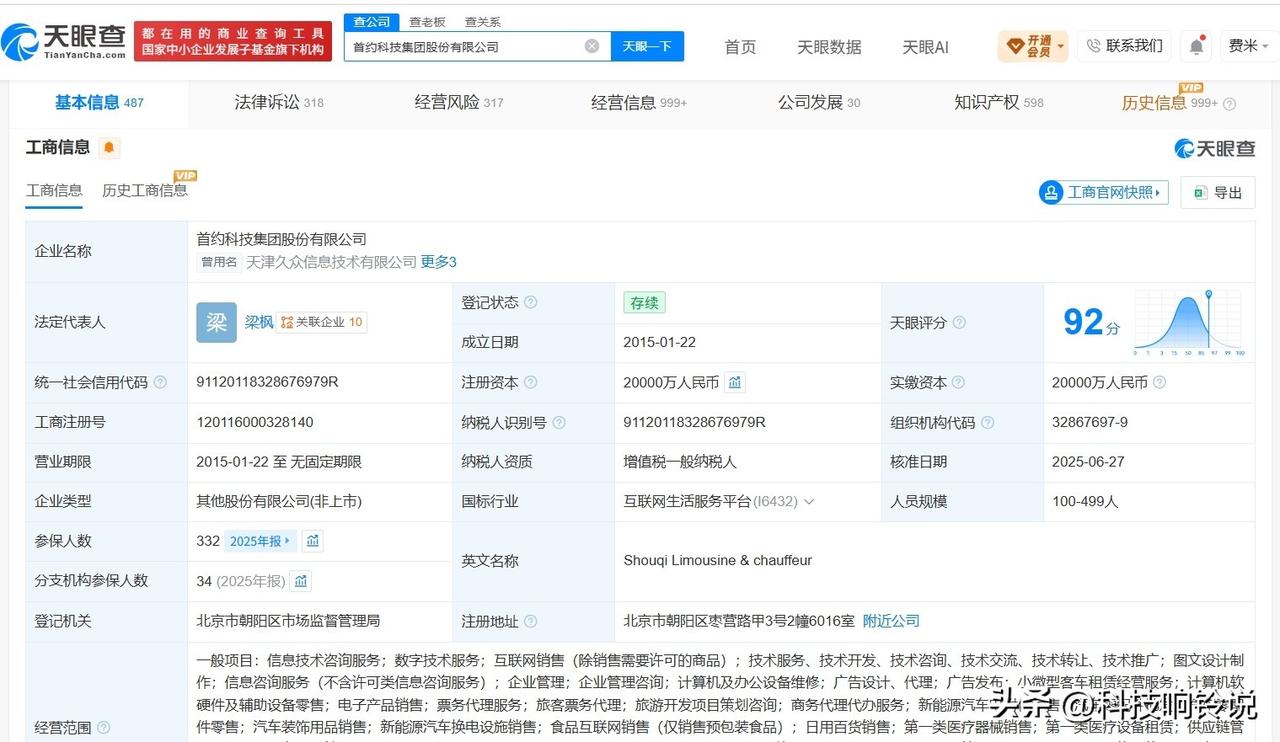
Task: Click the 人员规模 value 100-499人
Action: coord(1086,502)
